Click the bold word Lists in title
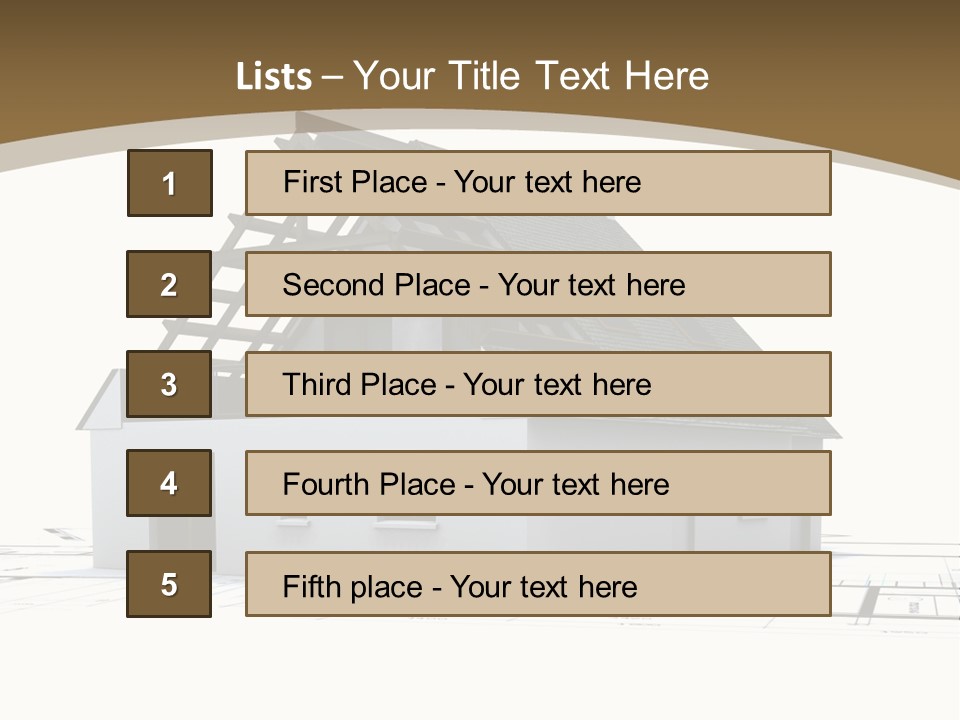 click(x=274, y=76)
